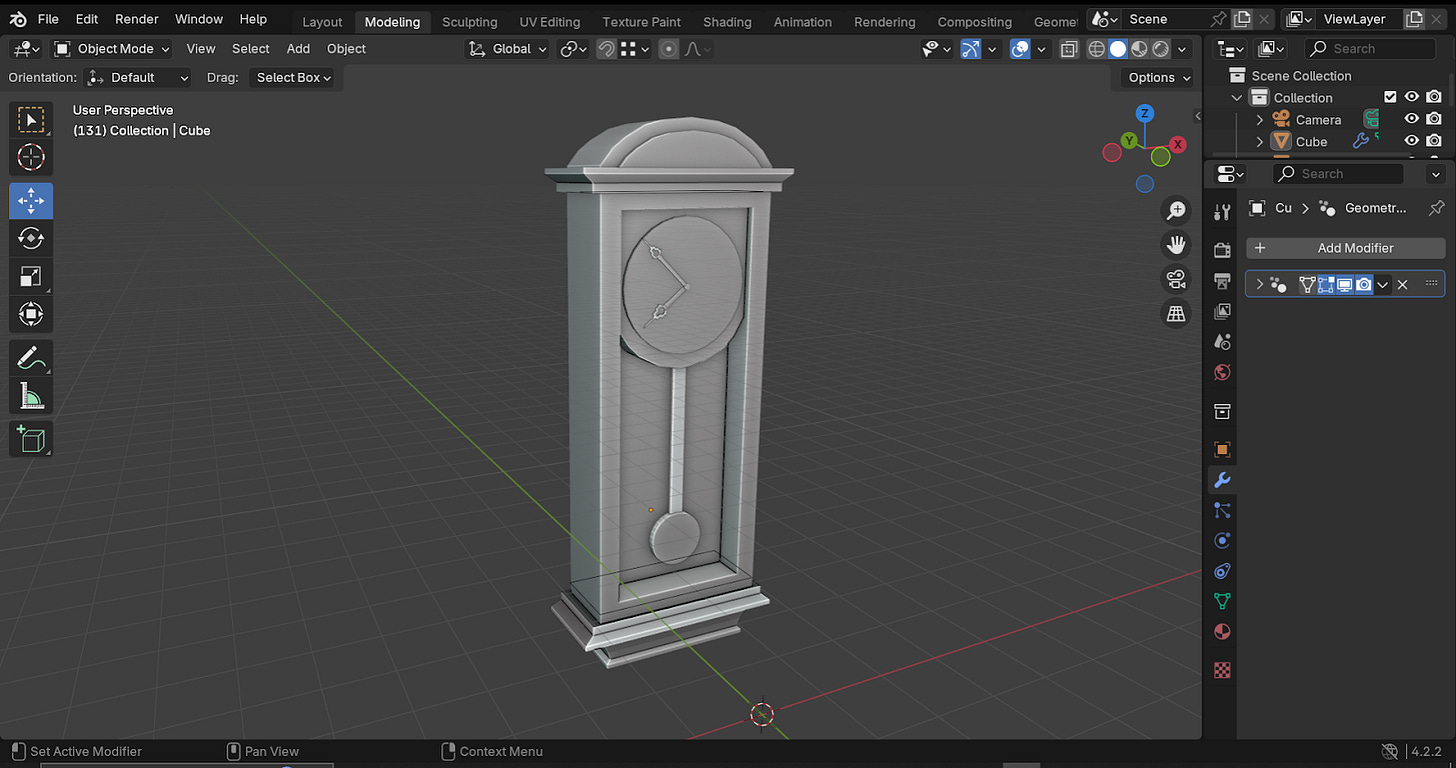Pick the Measure tool
Image resolution: width=1456 pixels, height=768 pixels.
click(31, 396)
